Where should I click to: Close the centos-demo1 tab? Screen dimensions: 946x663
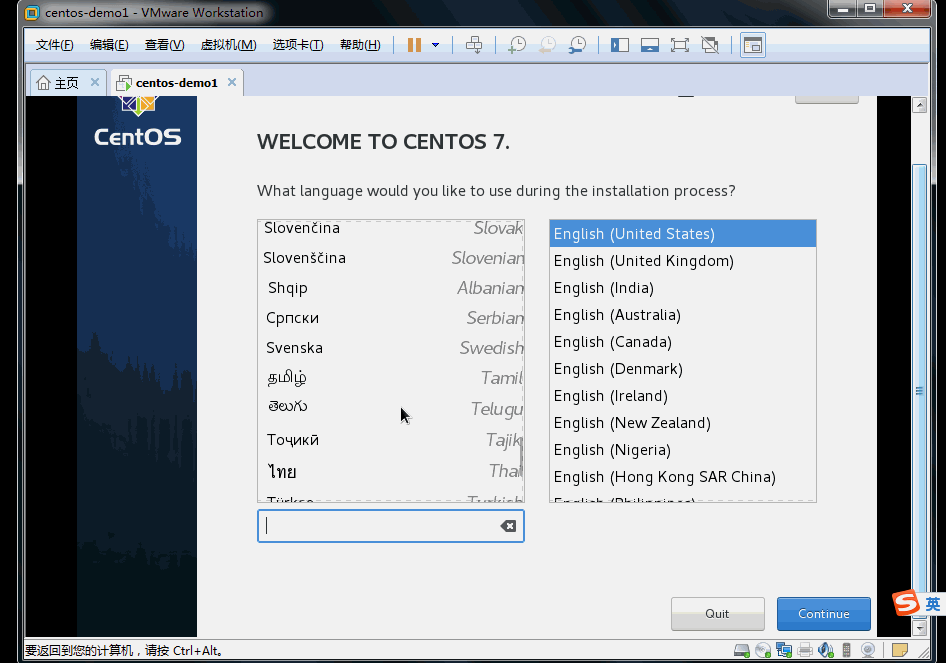tap(232, 82)
